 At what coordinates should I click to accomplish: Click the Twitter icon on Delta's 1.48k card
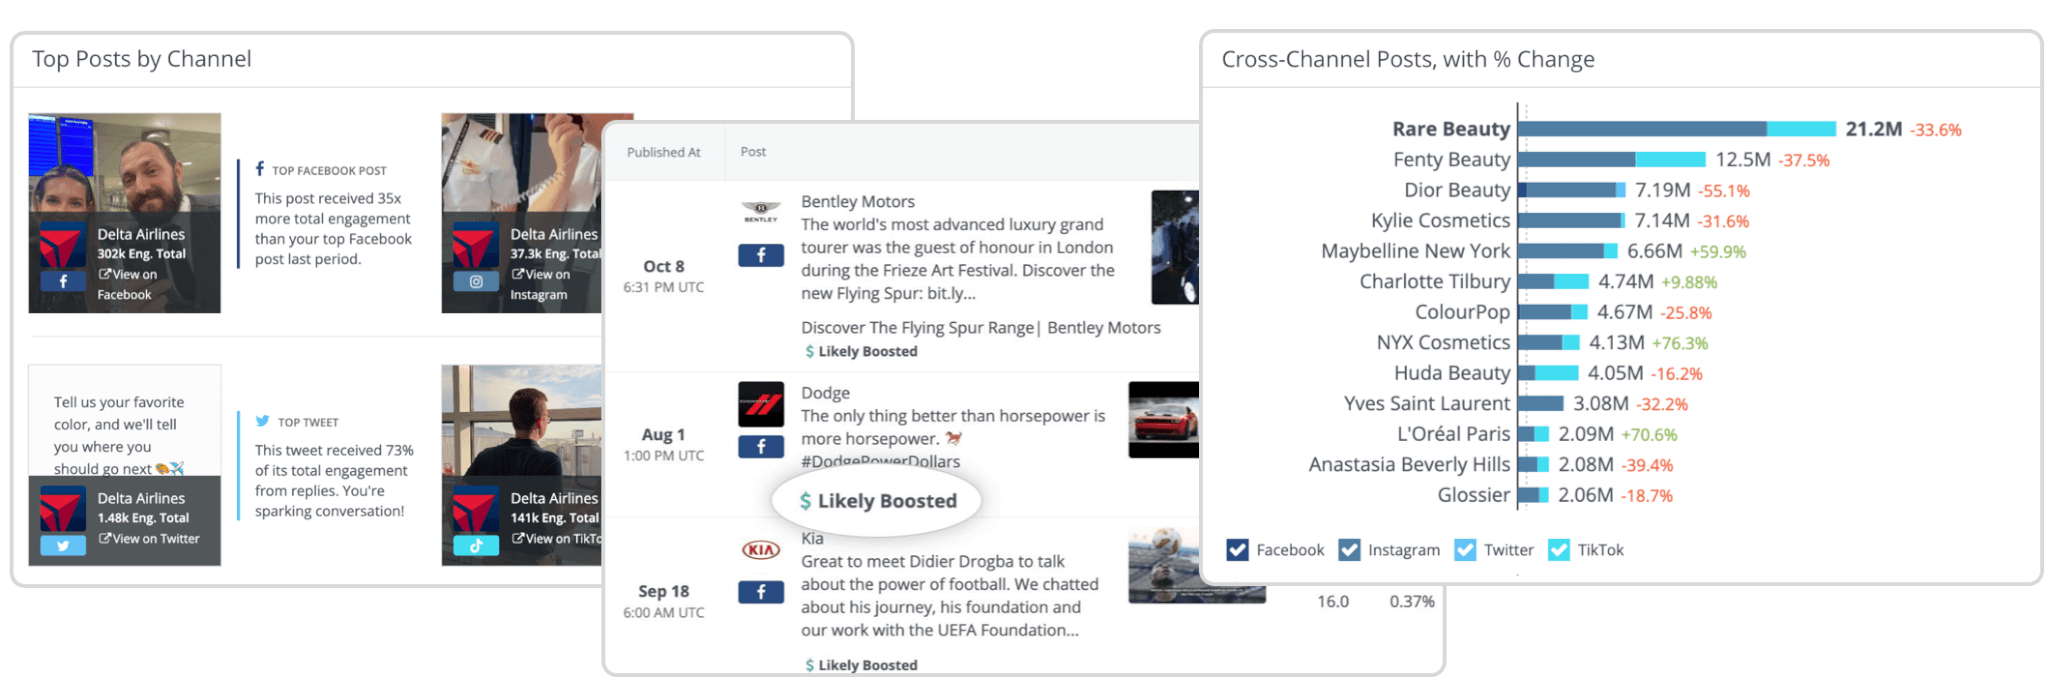click(63, 545)
